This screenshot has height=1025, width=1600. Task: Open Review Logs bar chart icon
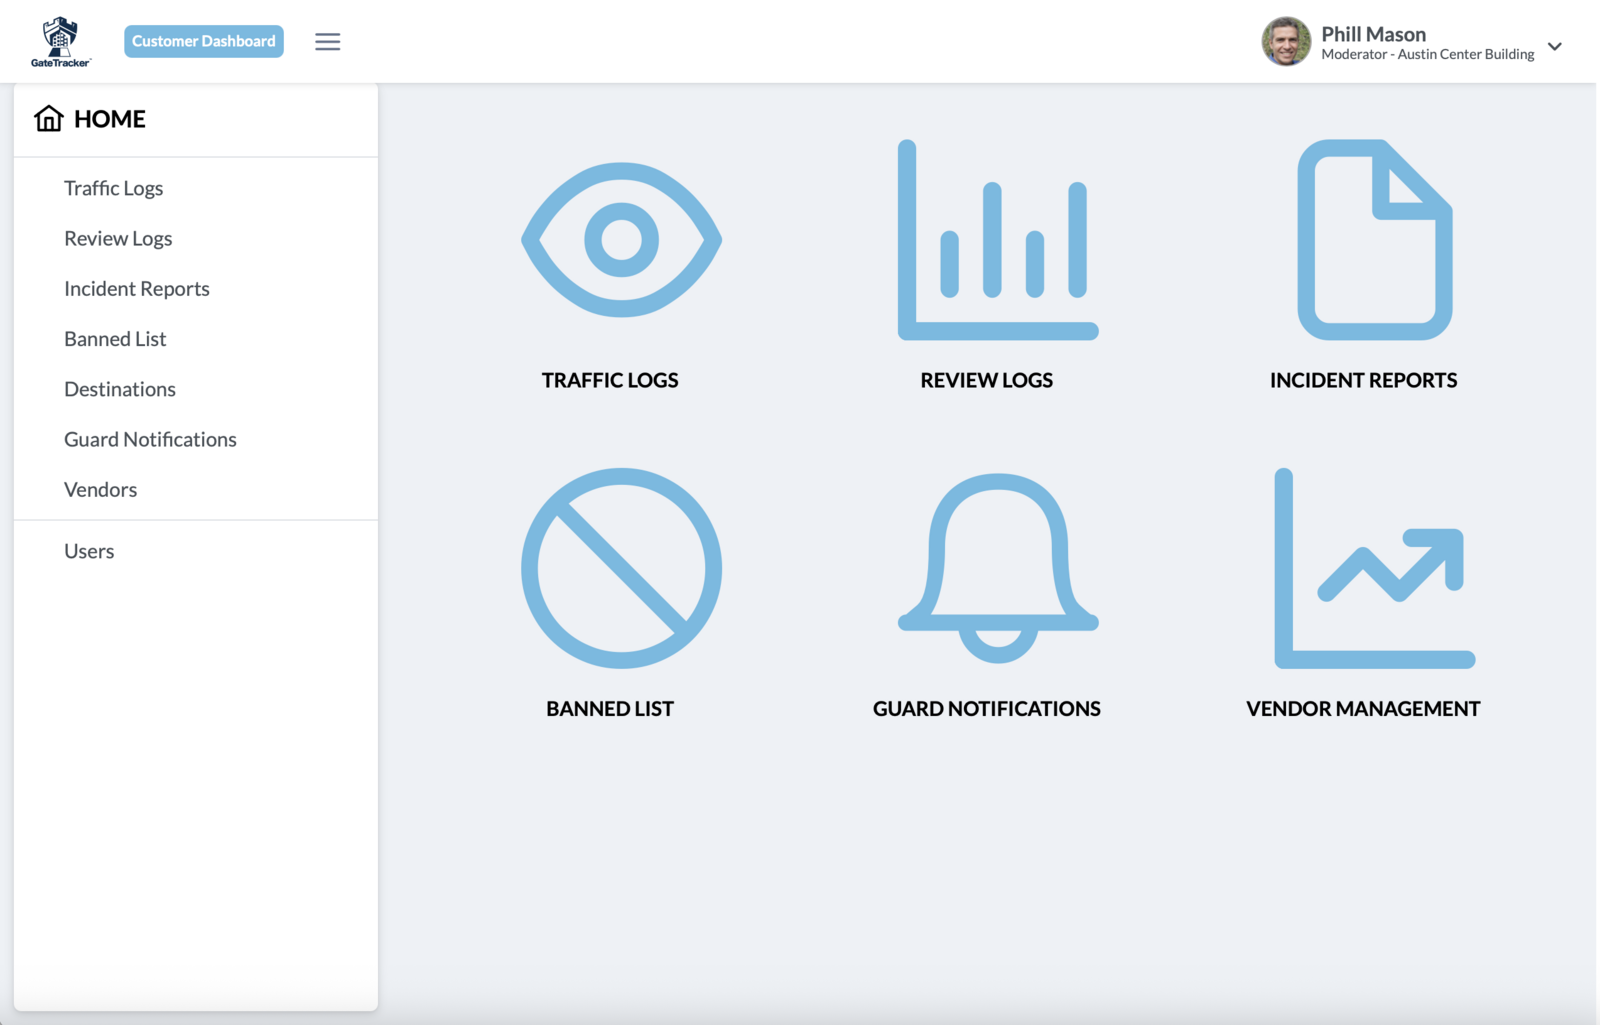pos(998,240)
